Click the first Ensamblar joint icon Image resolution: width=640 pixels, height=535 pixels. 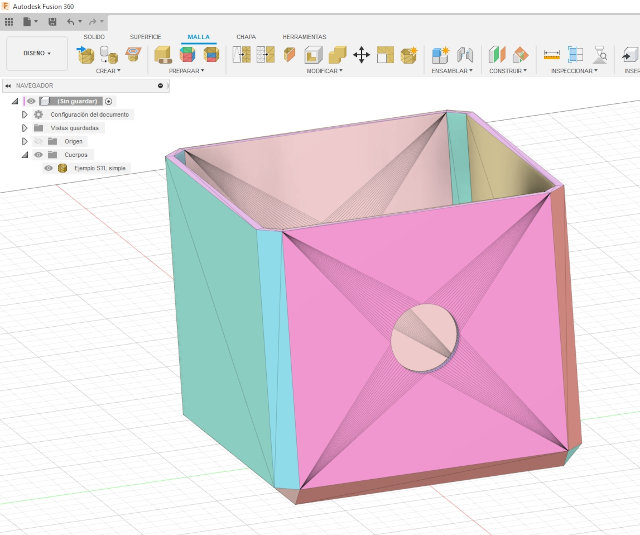pyautogui.click(x=440, y=55)
